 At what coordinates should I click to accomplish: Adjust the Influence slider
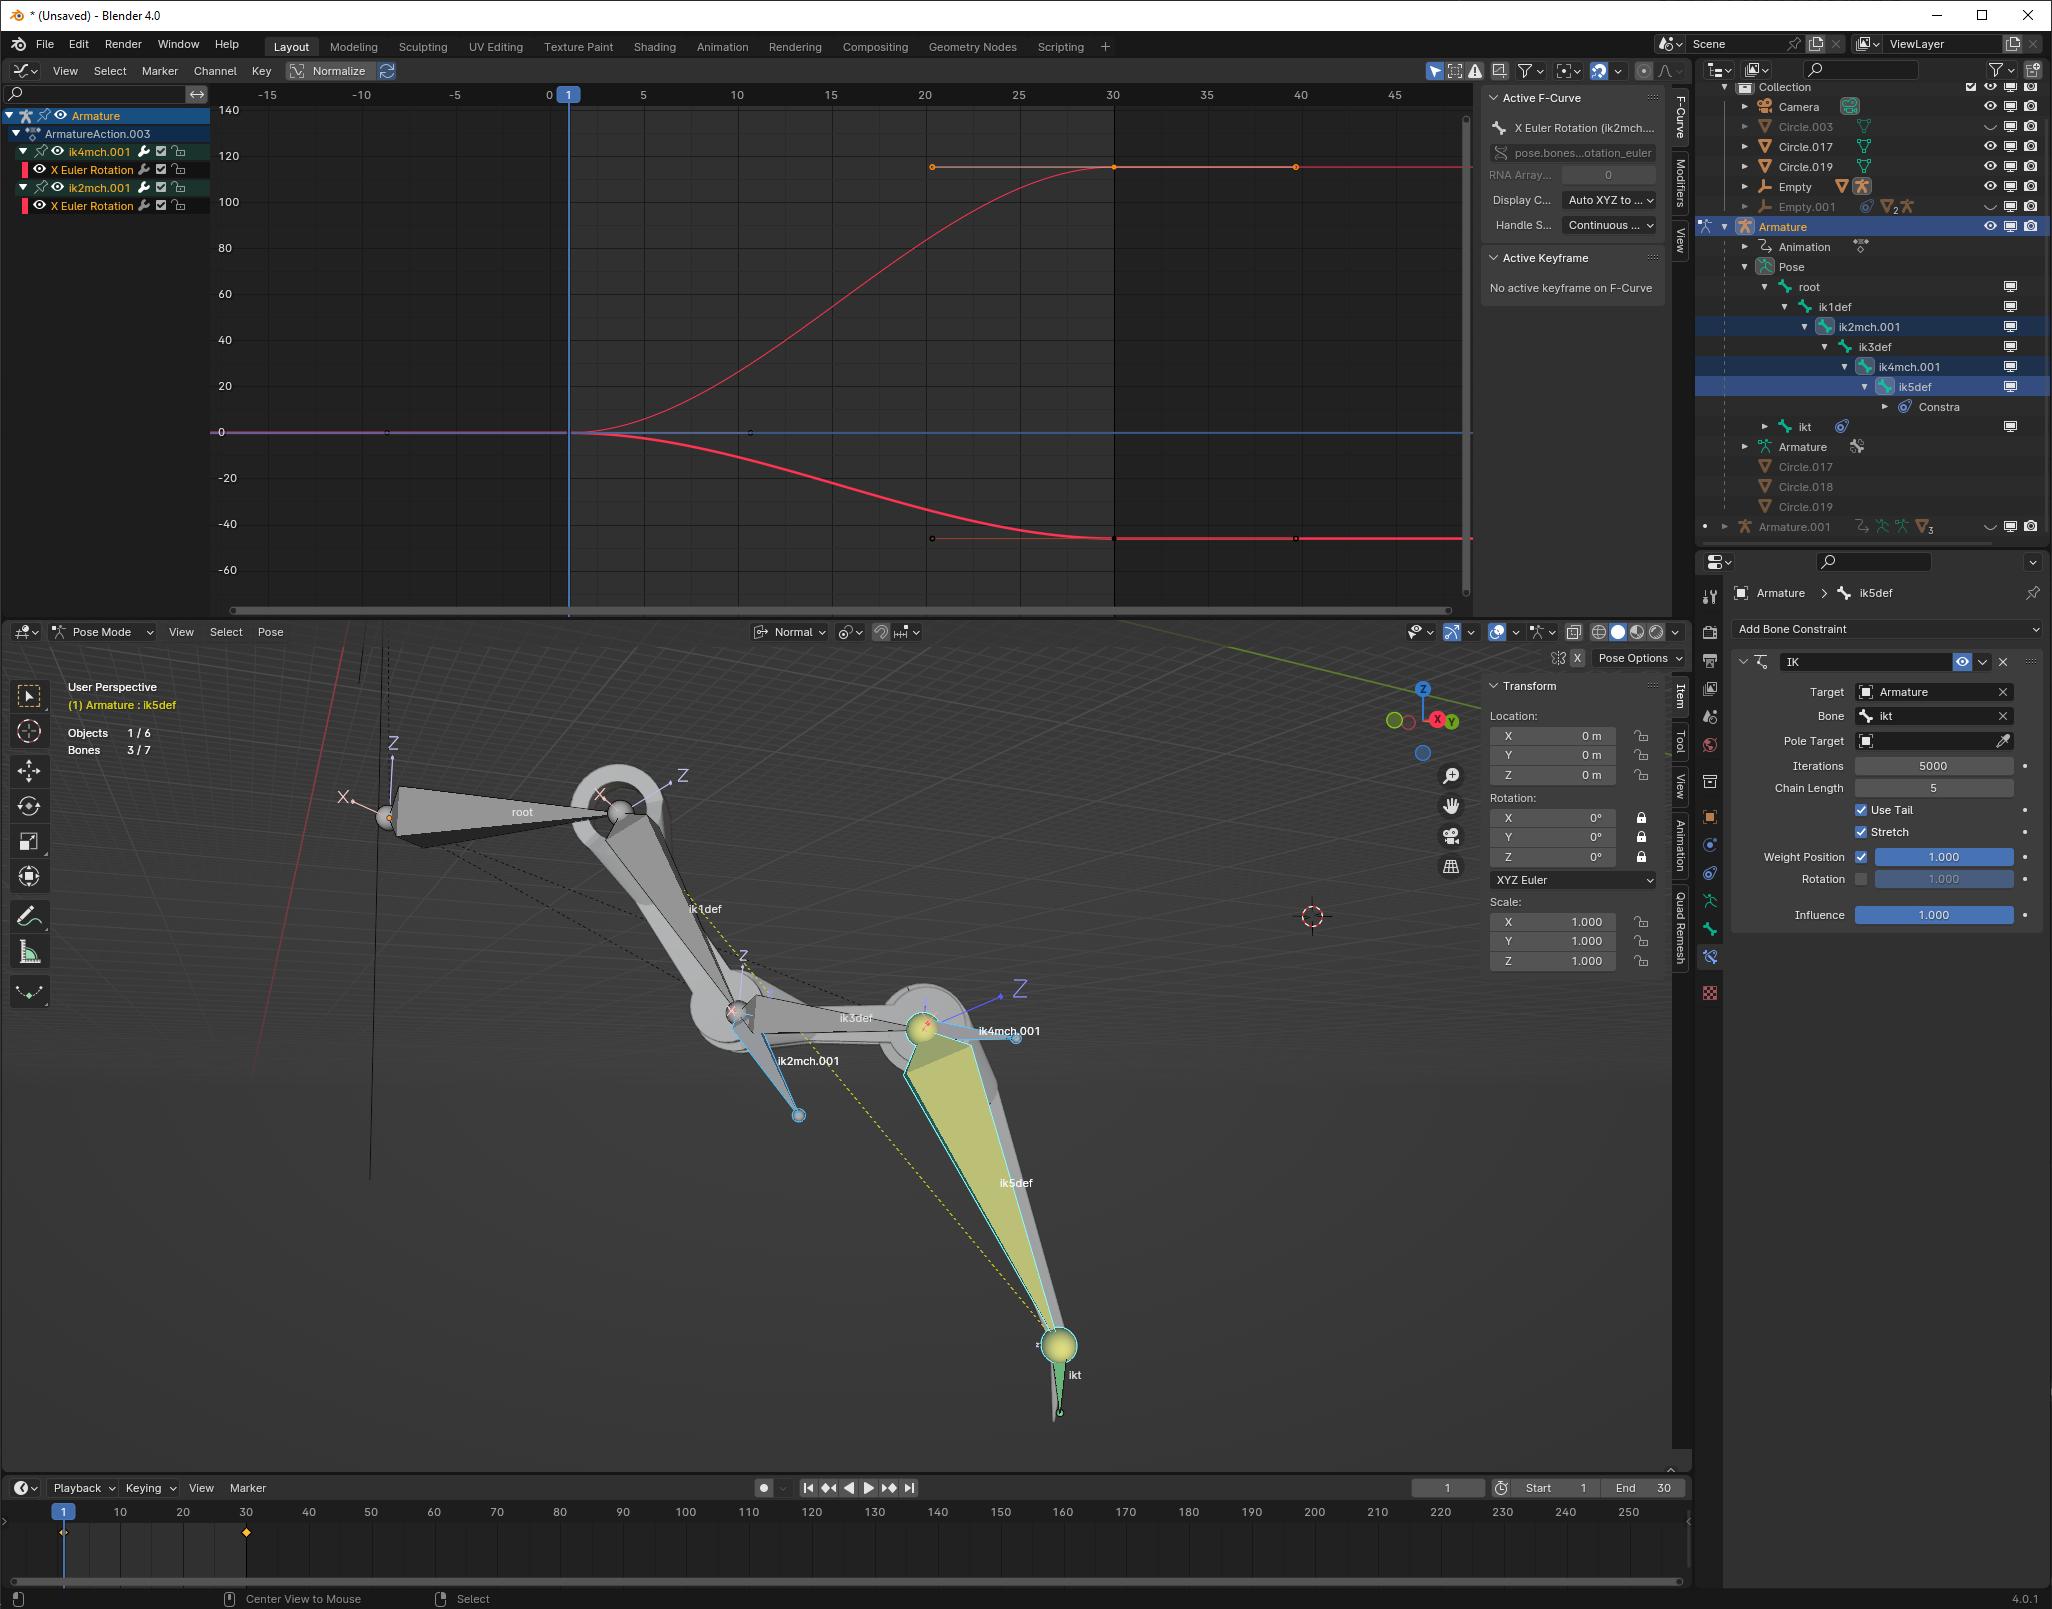point(1933,915)
